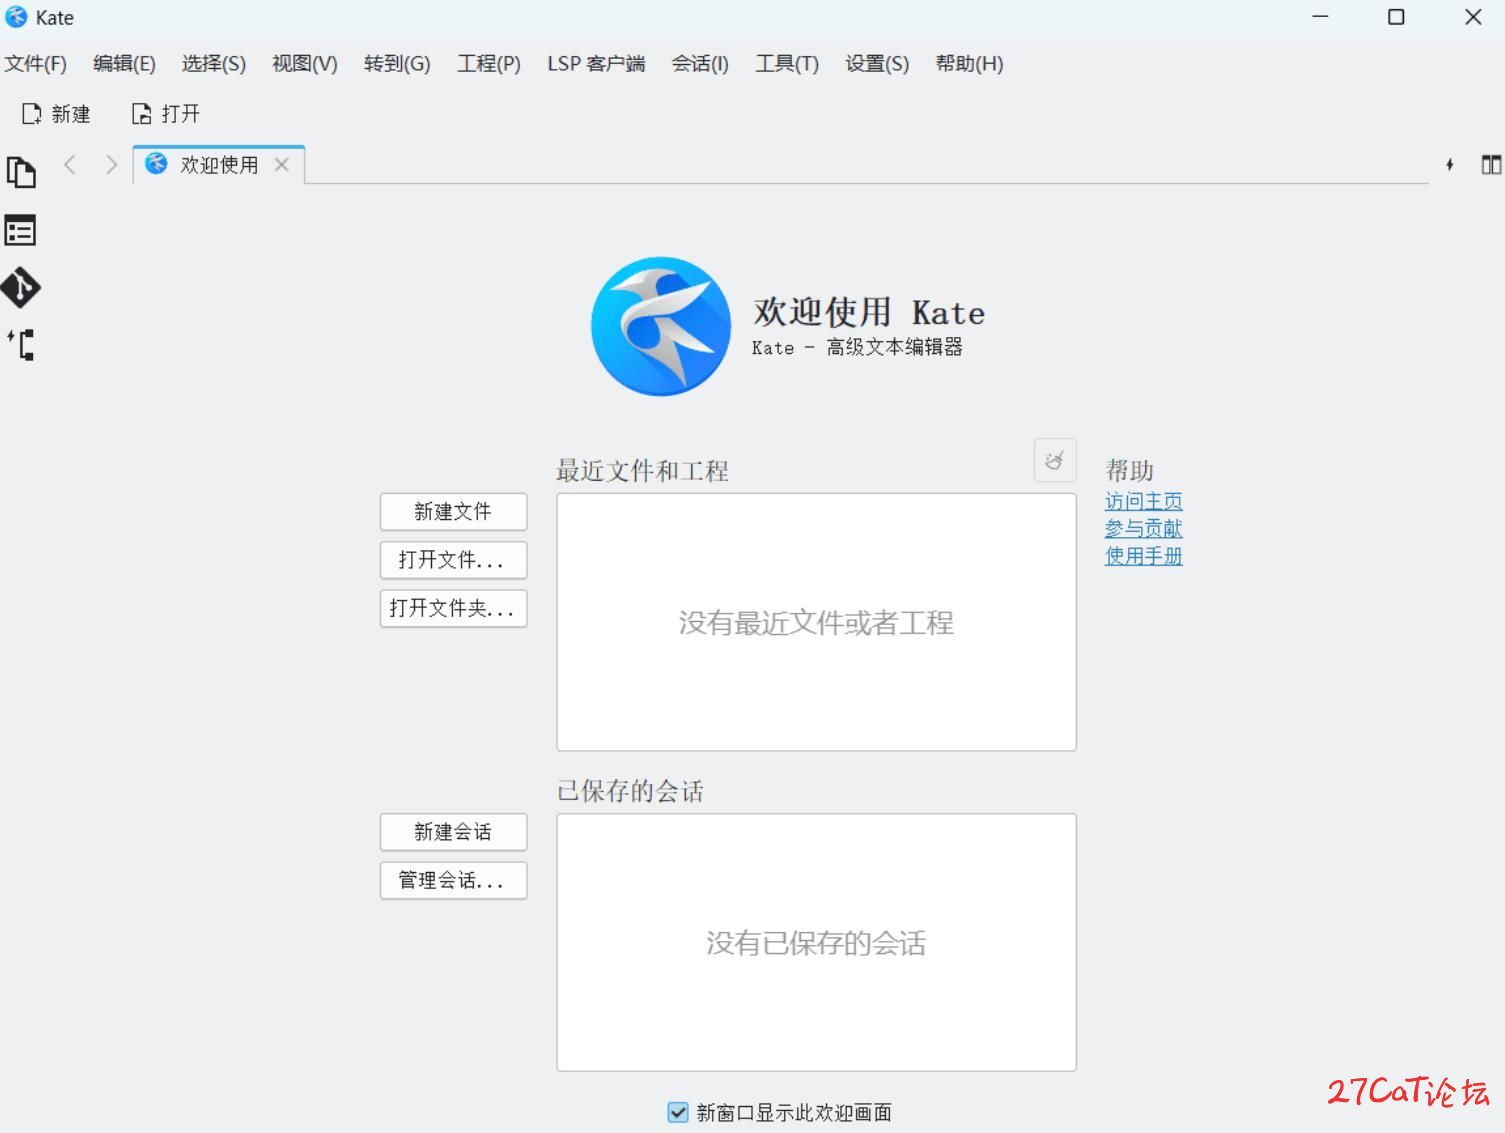Click the 新建 toolbar button
Viewport: 1505px width, 1133px height.
pos(56,114)
